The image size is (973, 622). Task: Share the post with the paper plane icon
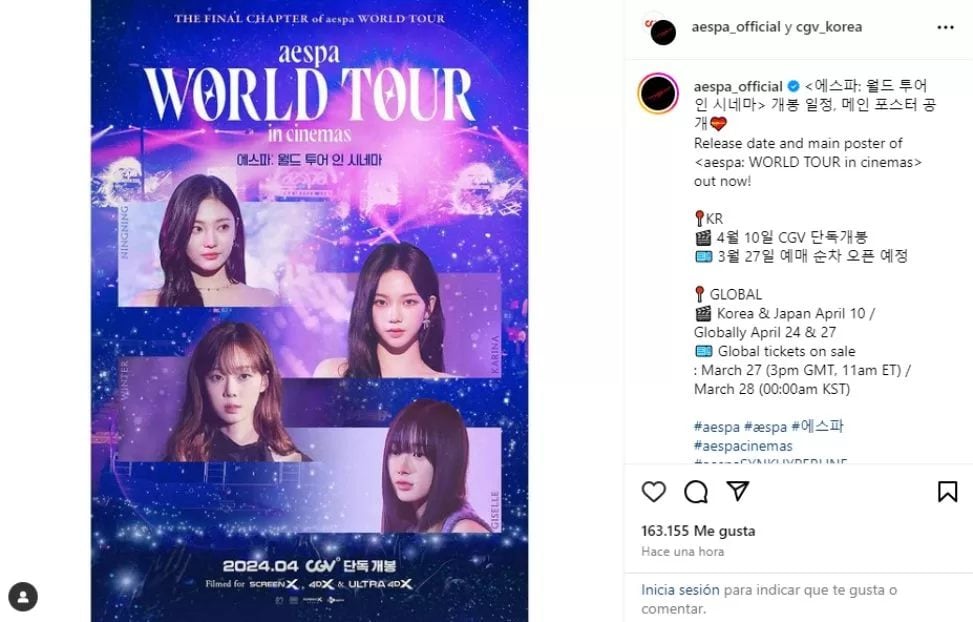point(738,491)
